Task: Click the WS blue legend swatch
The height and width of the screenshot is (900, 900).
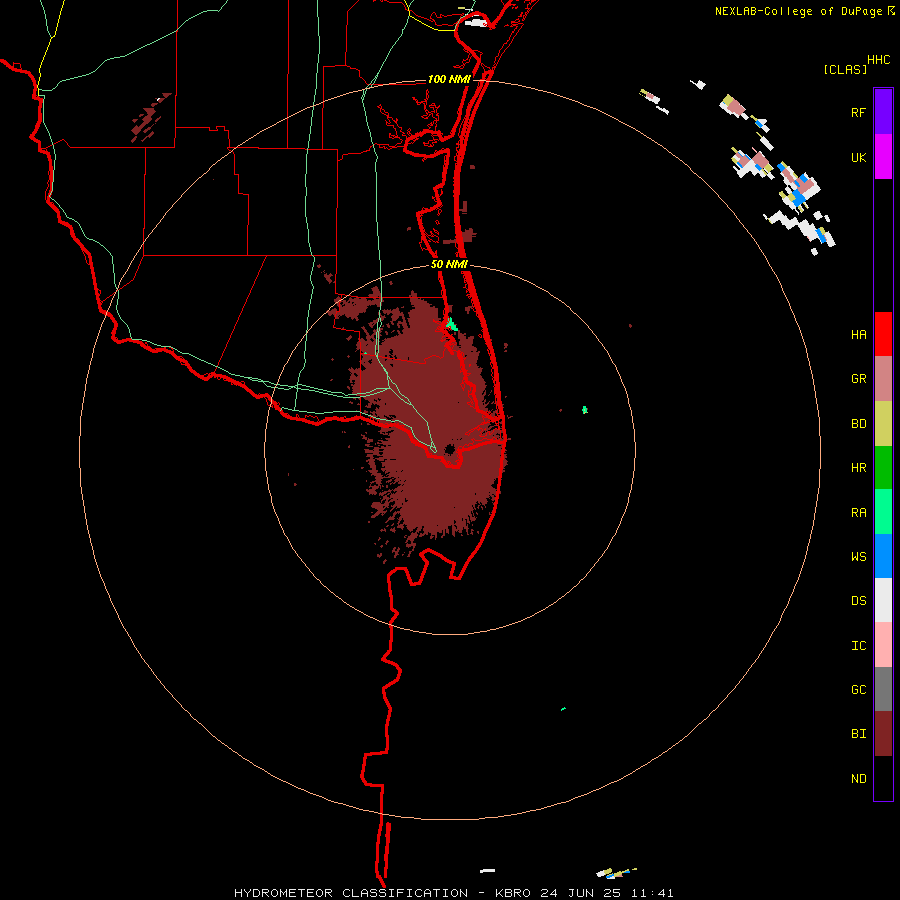Action: pos(883,556)
